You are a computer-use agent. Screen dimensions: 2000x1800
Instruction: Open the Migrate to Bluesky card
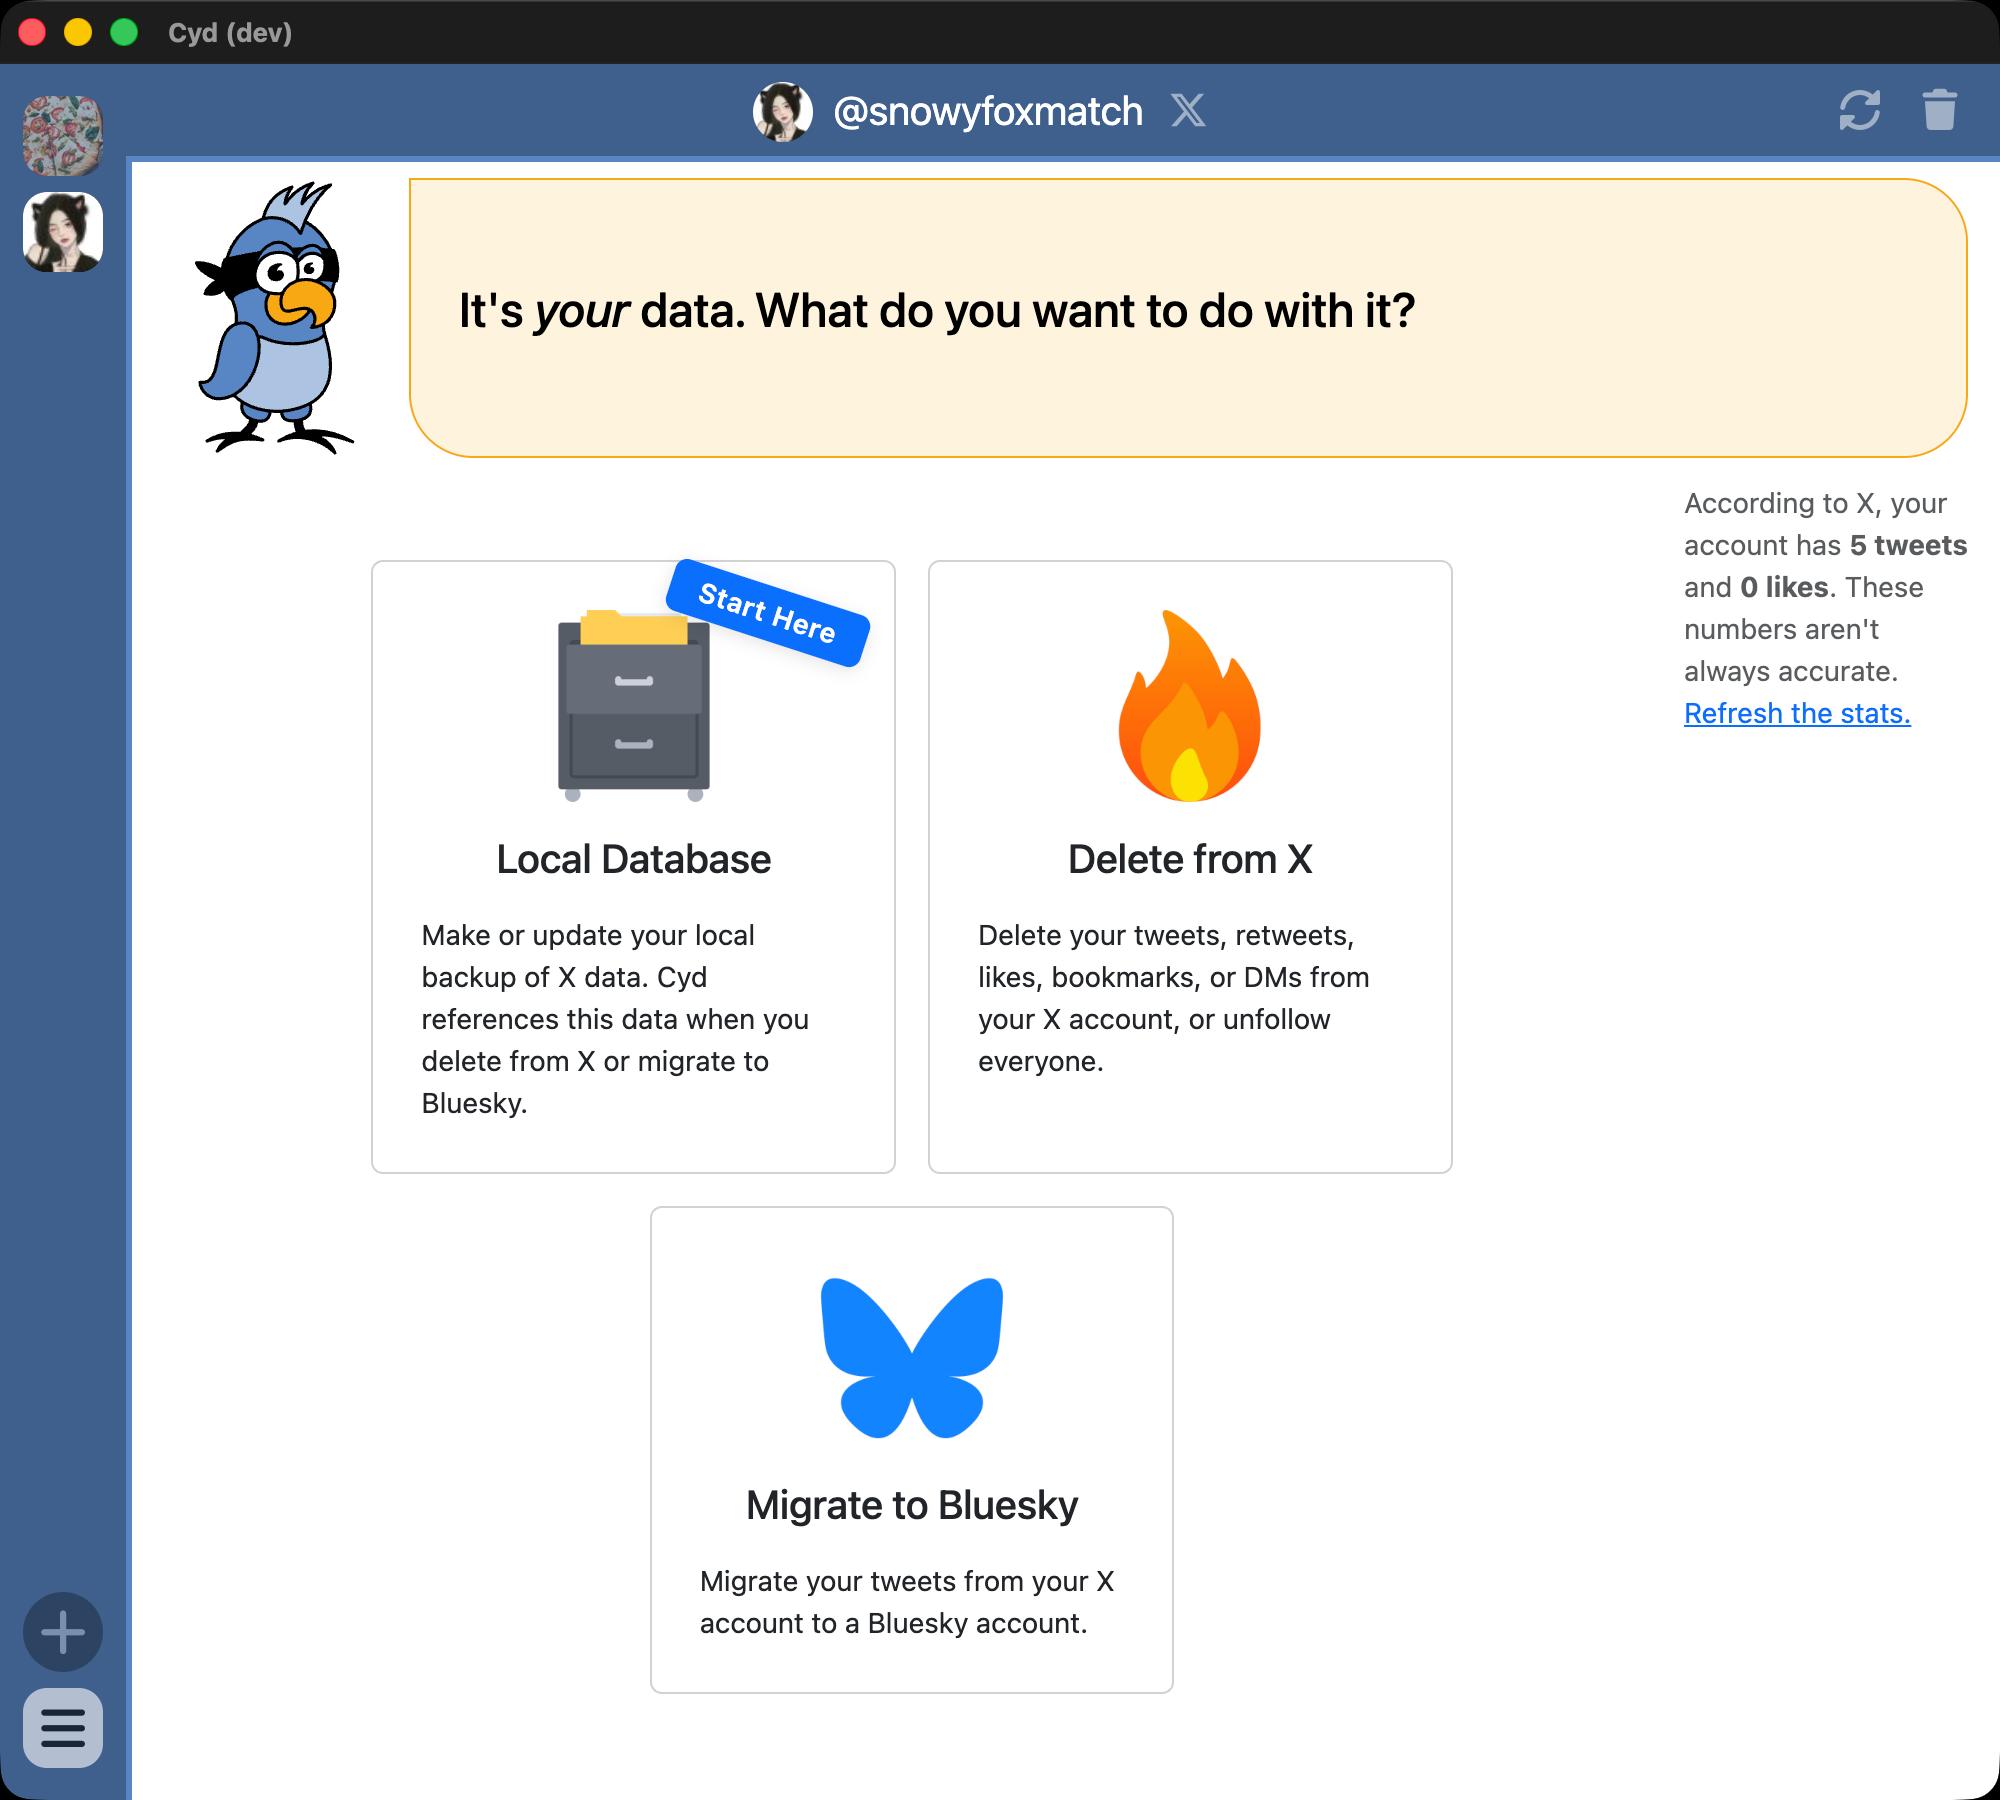[911, 1450]
